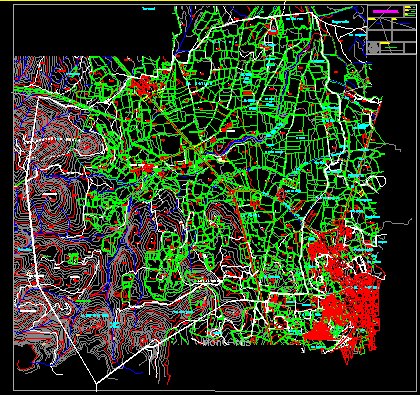Click the gray text label along bottom map edge
The width and height of the screenshot is (420, 395).
[227, 342]
